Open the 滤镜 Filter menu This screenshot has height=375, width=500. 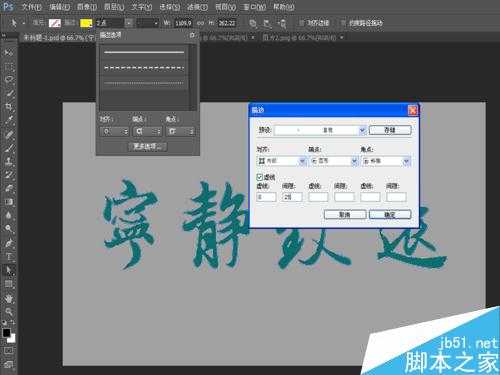point(197,7)
